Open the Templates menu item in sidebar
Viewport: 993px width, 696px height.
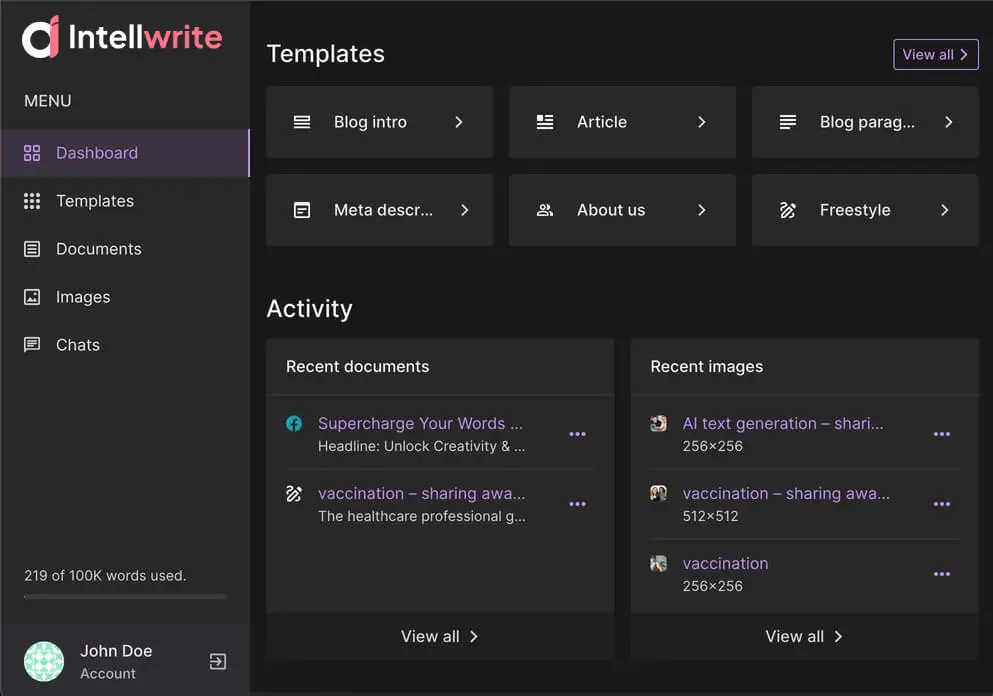[x=94, y=201]
